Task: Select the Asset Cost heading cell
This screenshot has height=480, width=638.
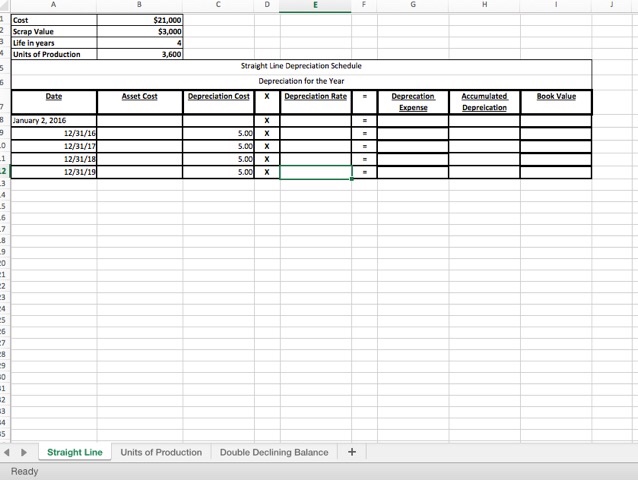Action: [x=140, y=102]
